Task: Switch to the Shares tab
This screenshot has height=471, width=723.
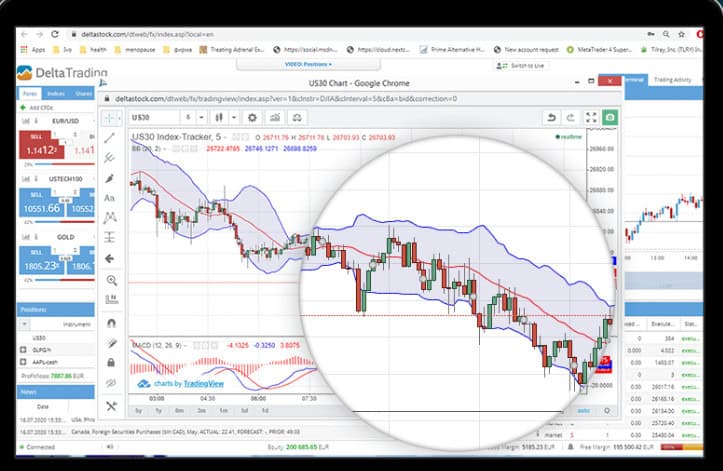Action: tap(83, 93)
